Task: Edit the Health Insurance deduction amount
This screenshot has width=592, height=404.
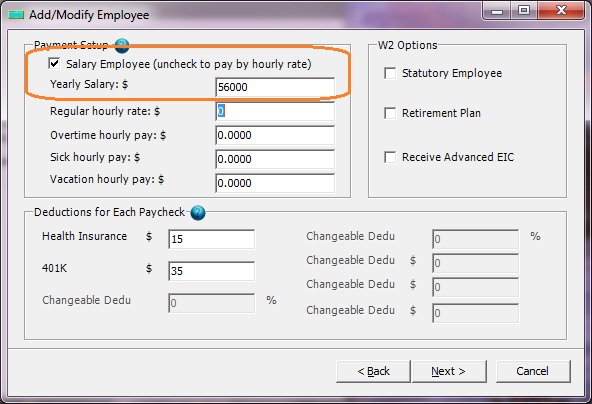Action: pos(211,239)
